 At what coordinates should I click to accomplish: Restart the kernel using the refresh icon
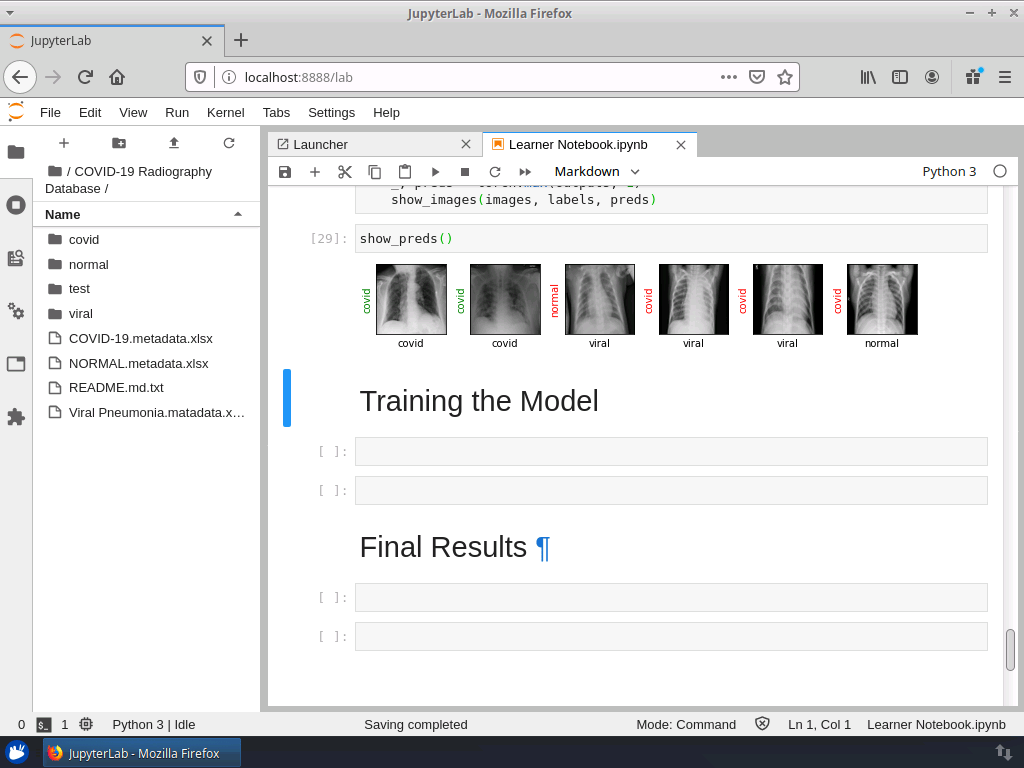tap(494, 172)
